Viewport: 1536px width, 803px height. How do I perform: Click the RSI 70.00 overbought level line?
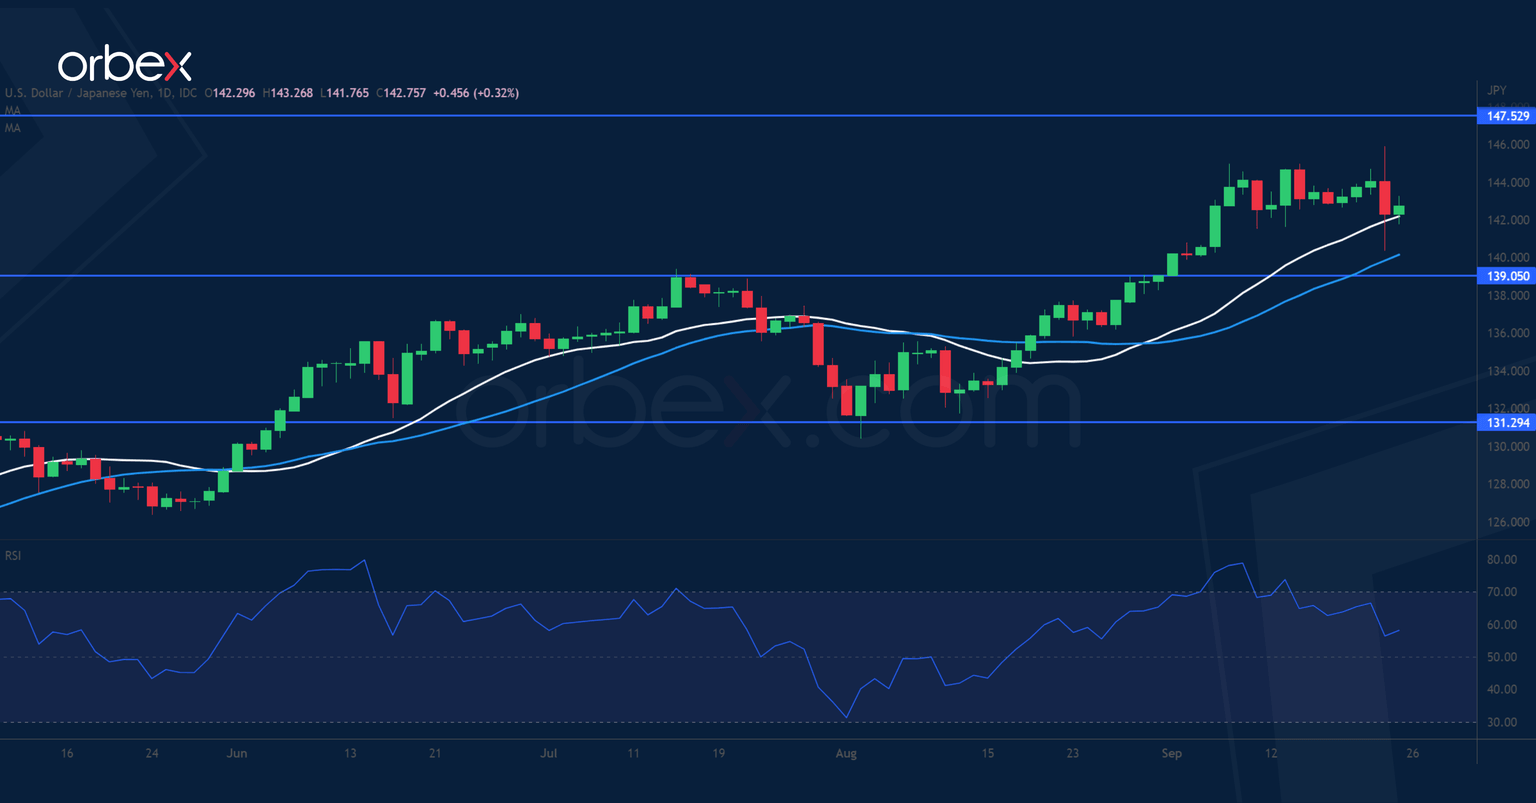(x=700, y=593)
